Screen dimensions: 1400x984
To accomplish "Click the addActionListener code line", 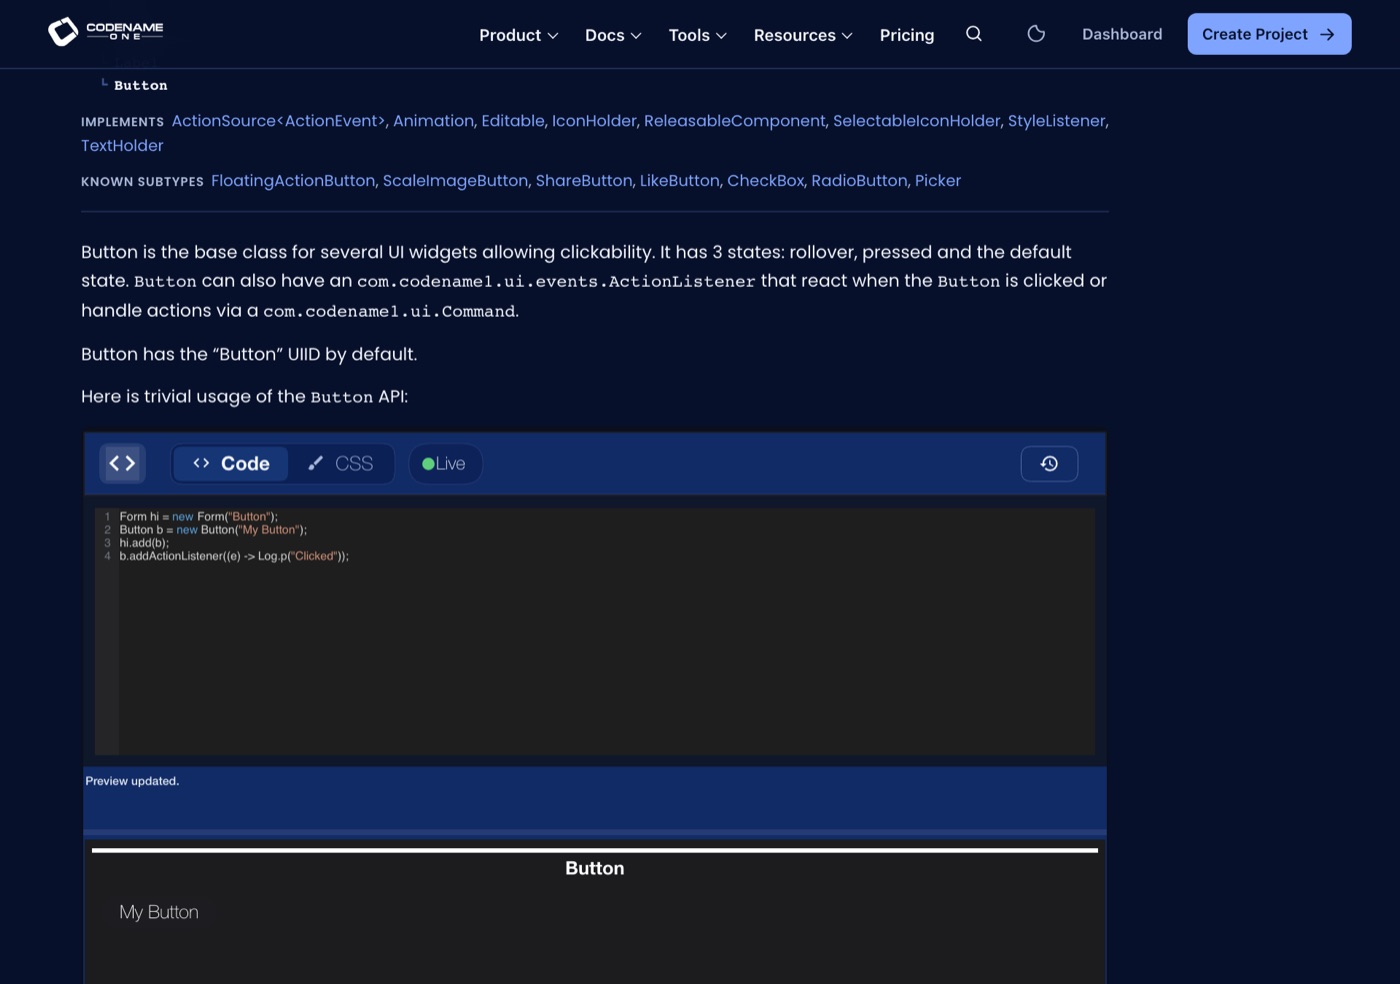I will (234, 556).
